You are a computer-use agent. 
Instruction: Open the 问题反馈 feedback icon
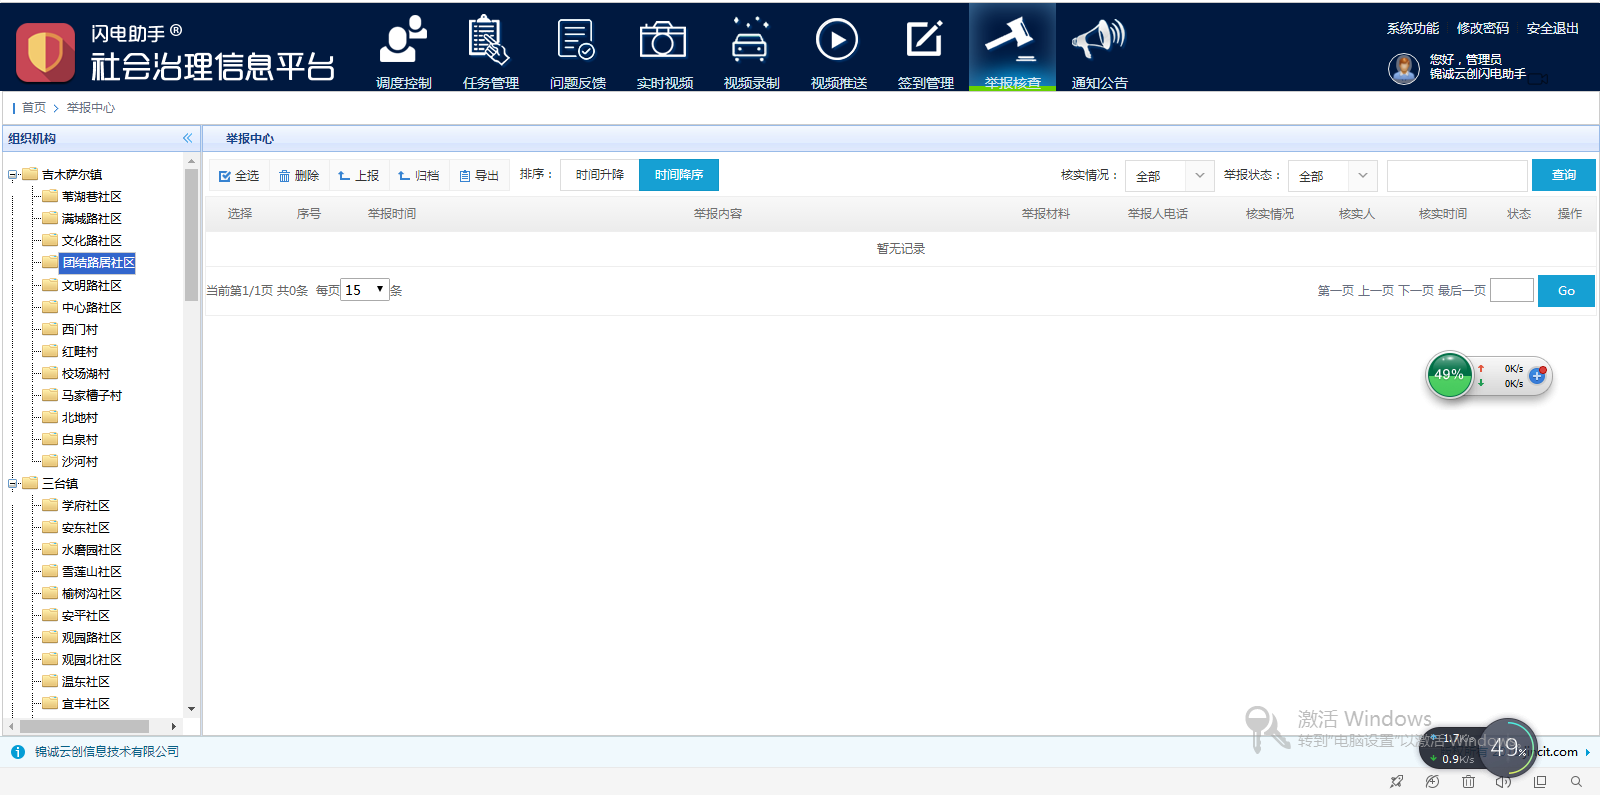pyautogui.click(x=577, y=42)
